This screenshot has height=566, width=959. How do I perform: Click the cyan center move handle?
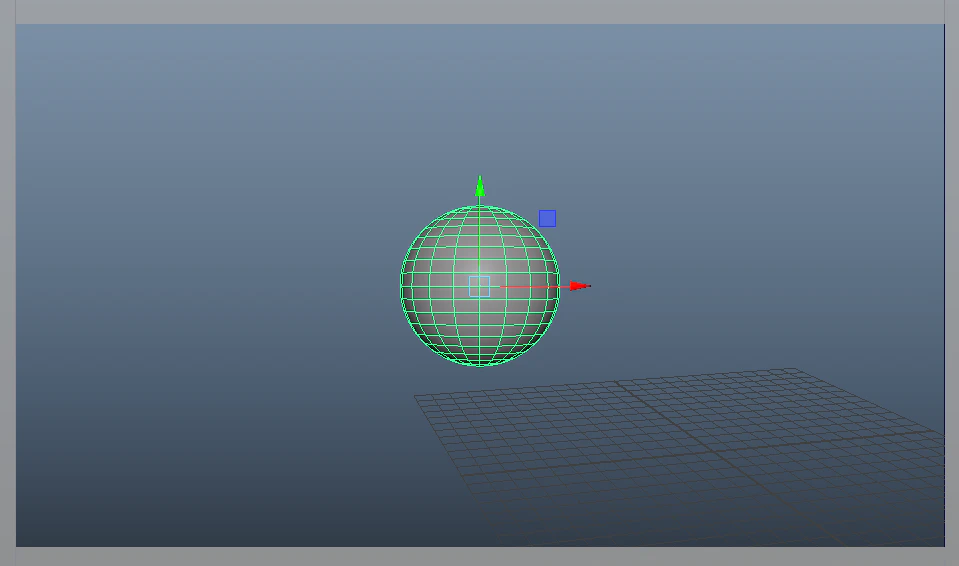(480, 286)
